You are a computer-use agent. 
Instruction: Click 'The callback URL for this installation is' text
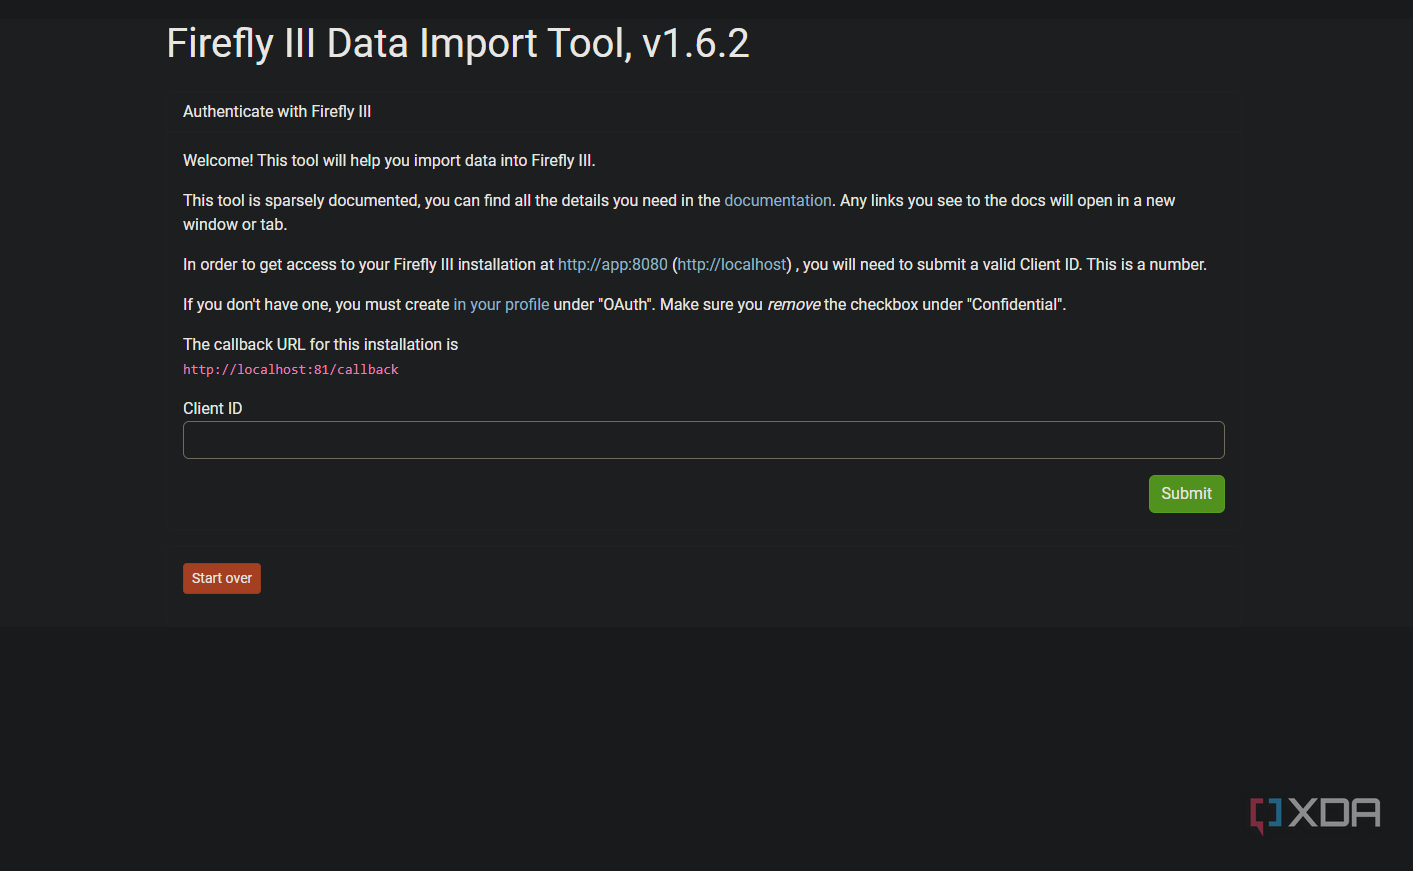click(320, 344)
